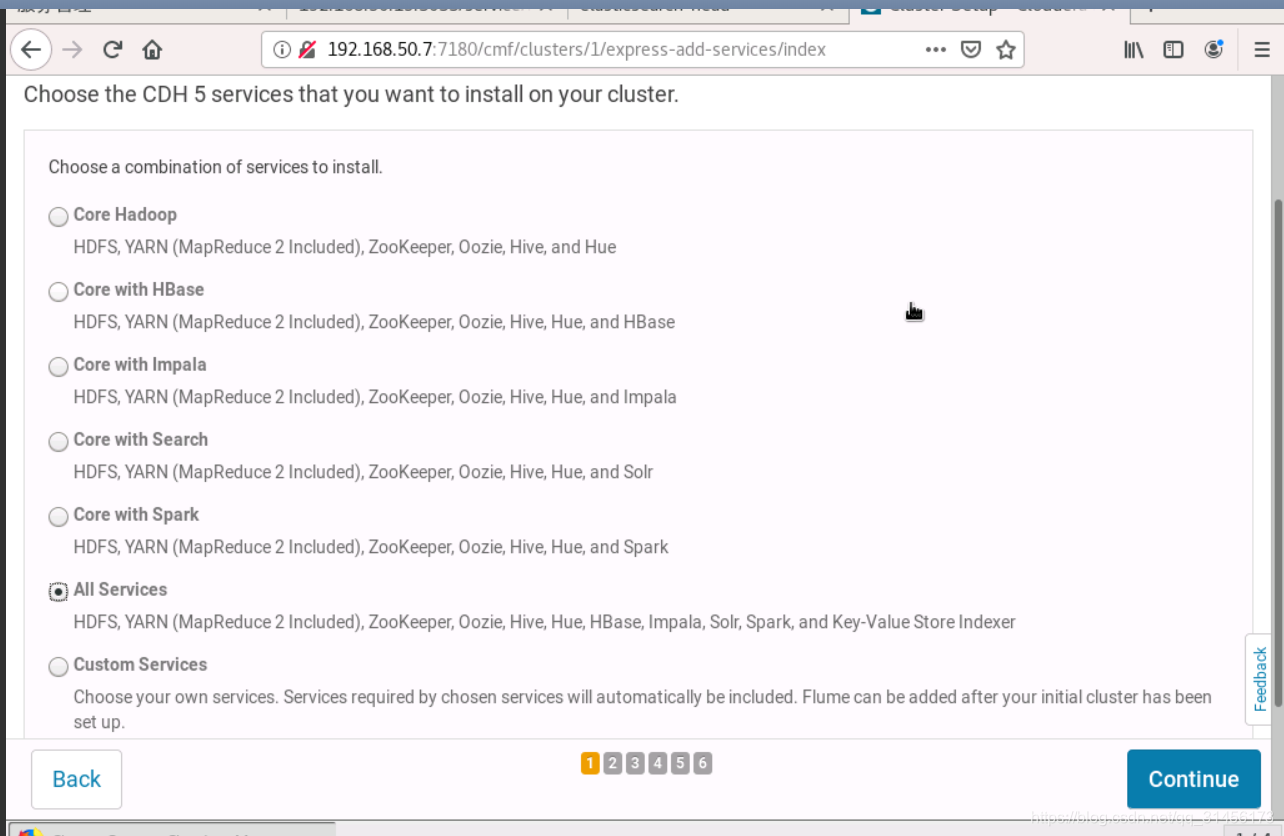Click the insecure connection lock icon

pyautogui.click(x=307, y=49)
